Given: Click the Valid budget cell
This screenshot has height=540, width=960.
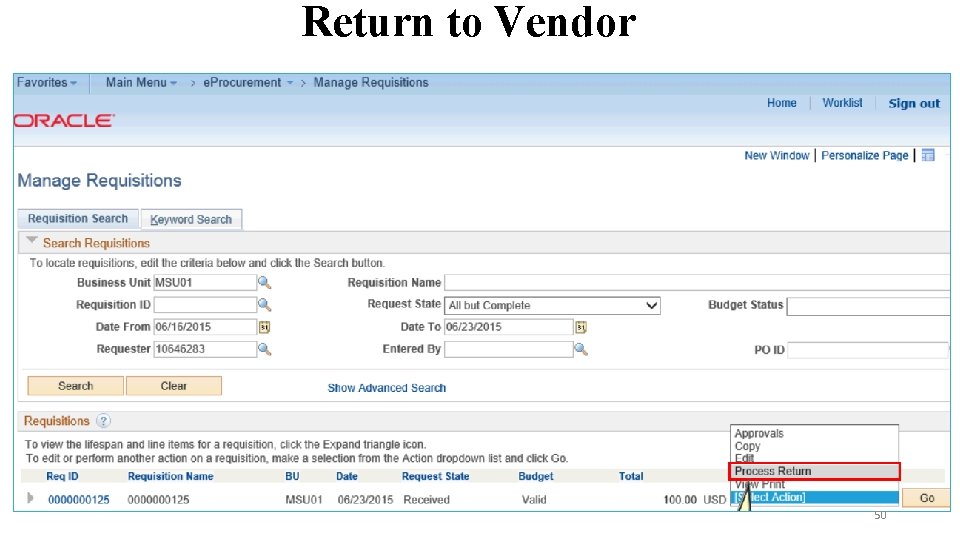Looking at the screenshot, I should pos(534,500).
